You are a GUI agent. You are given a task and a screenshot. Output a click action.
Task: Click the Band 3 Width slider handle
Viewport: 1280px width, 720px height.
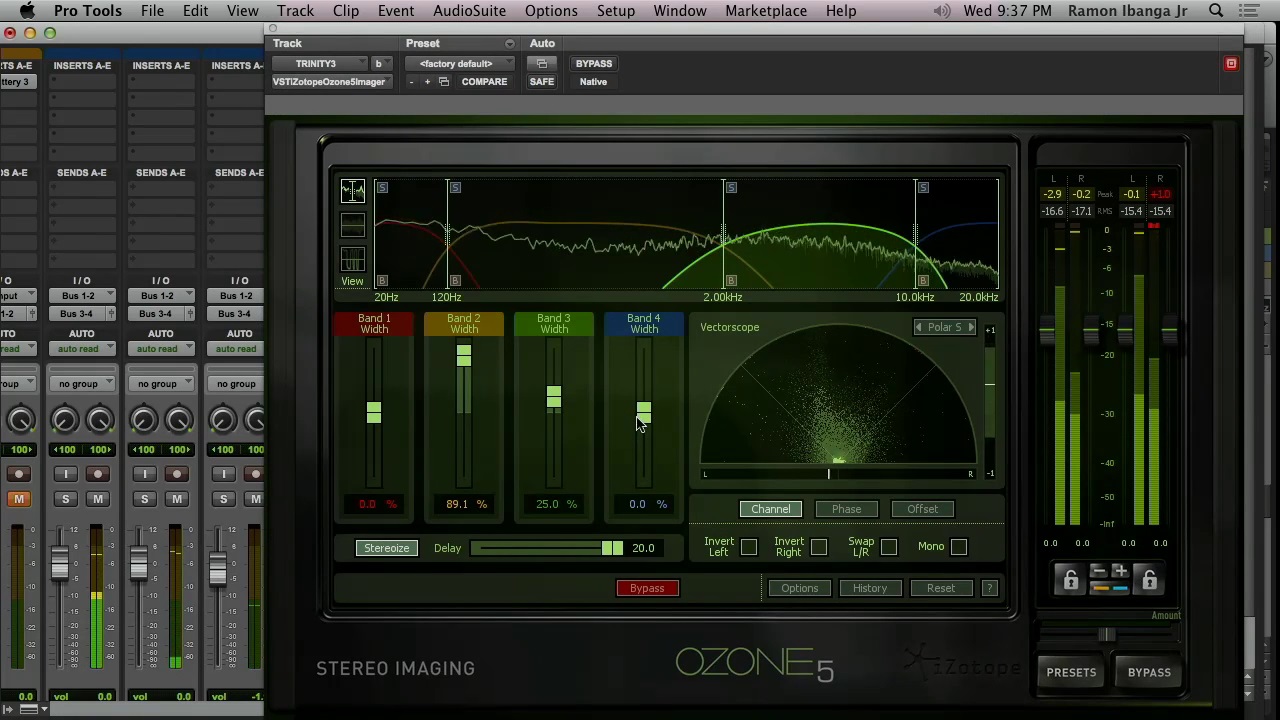click(554, 397)
